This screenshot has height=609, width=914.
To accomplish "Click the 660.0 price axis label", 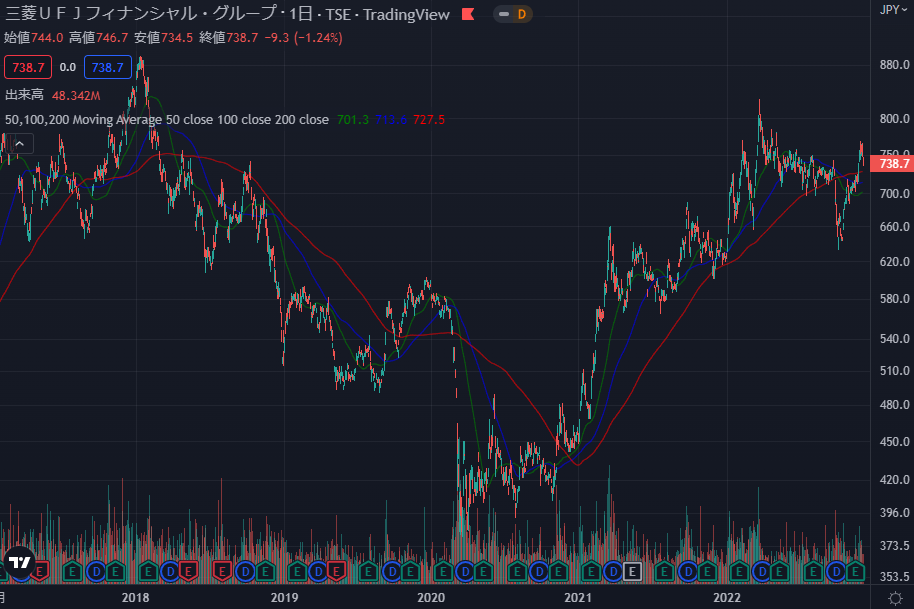I will pos(894,227).
